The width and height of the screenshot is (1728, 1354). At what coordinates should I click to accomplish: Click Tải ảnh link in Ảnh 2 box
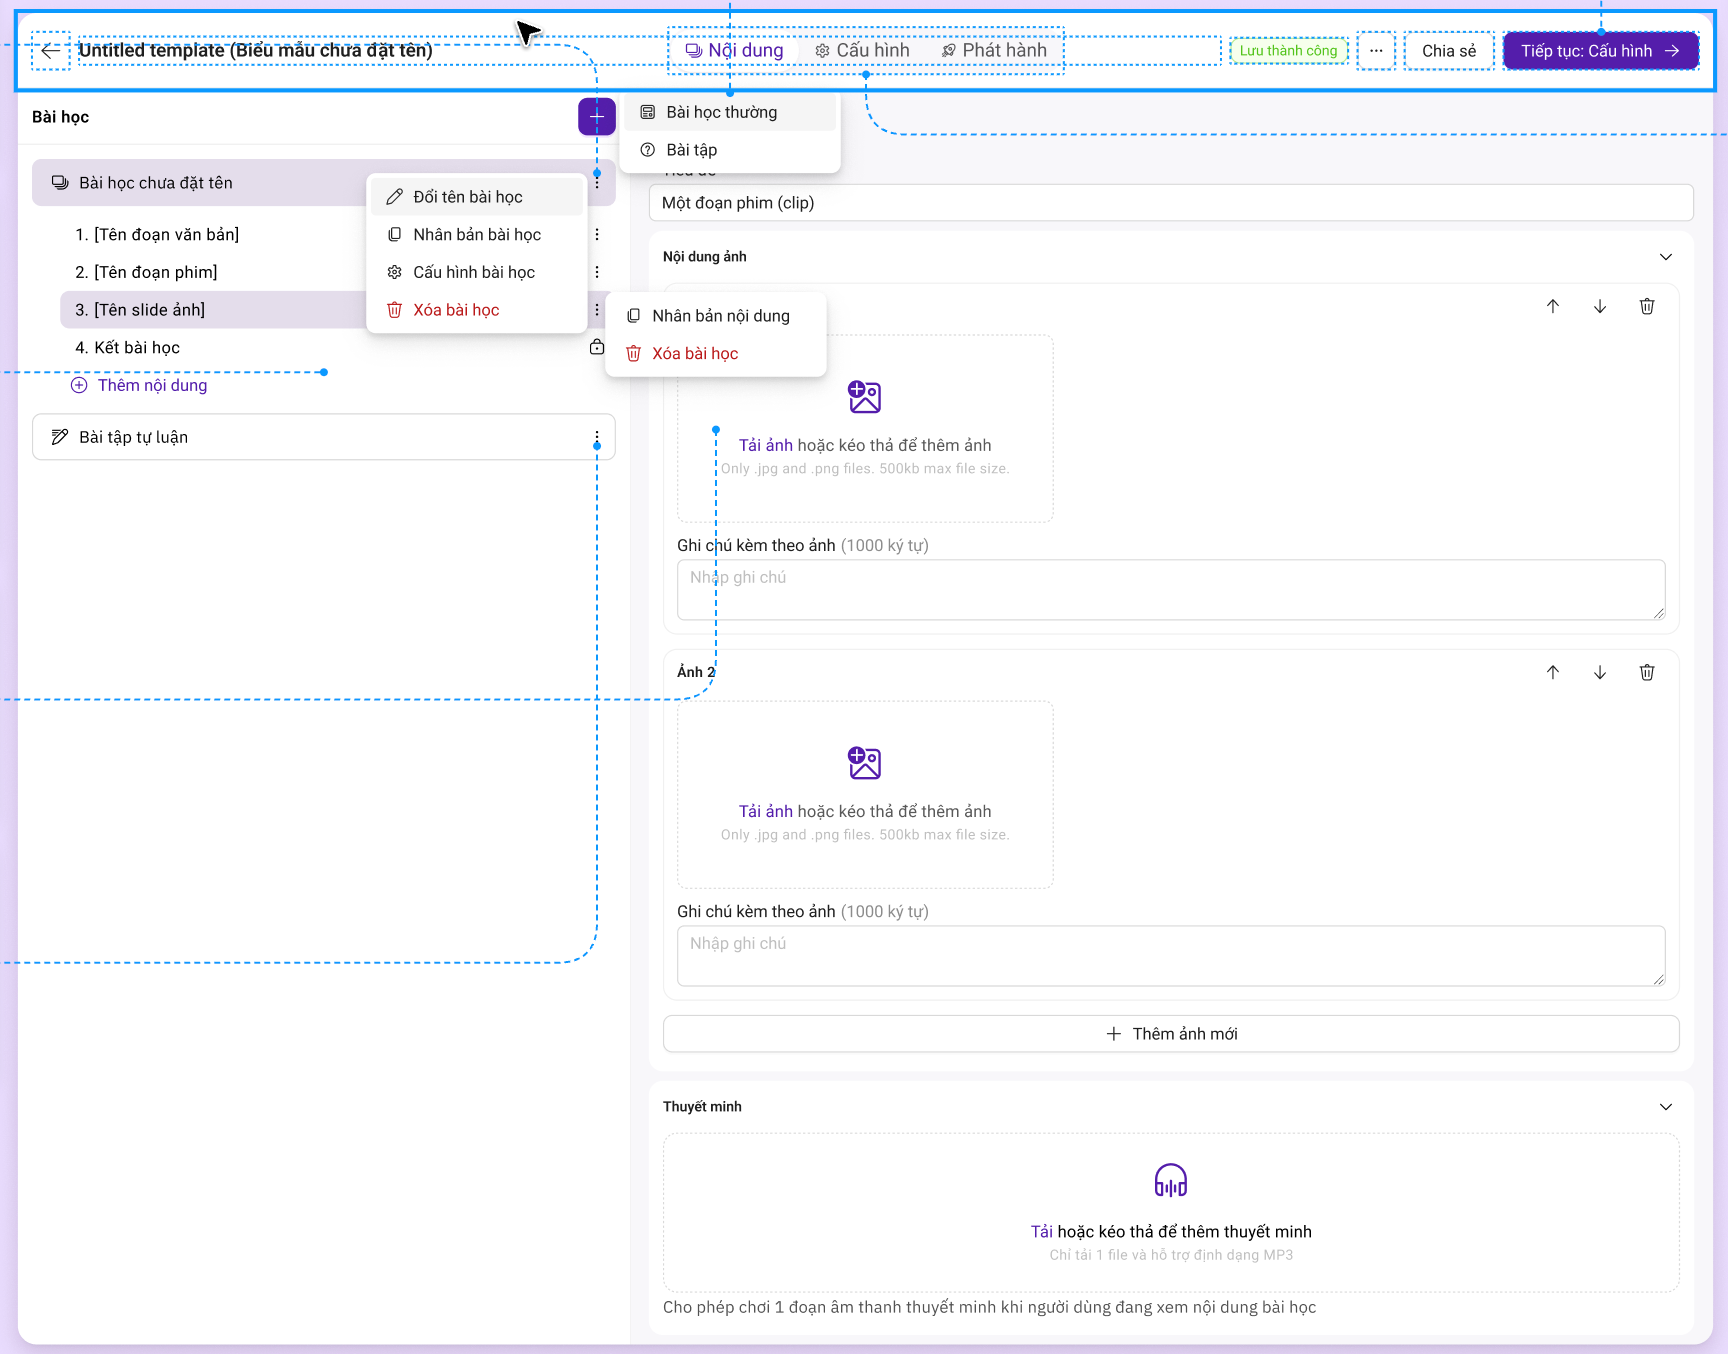pos(765,811)
